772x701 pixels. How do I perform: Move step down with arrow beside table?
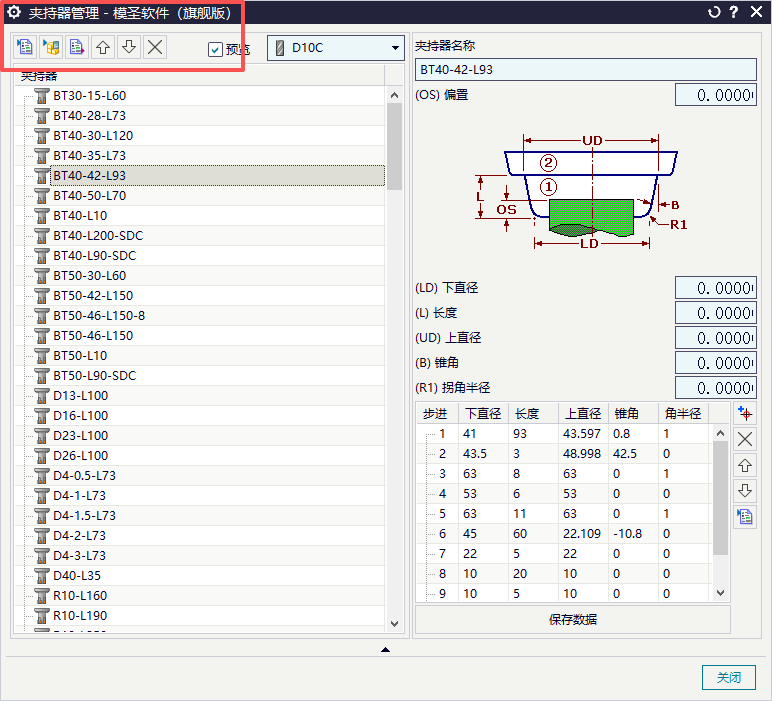tap(745, 491)
